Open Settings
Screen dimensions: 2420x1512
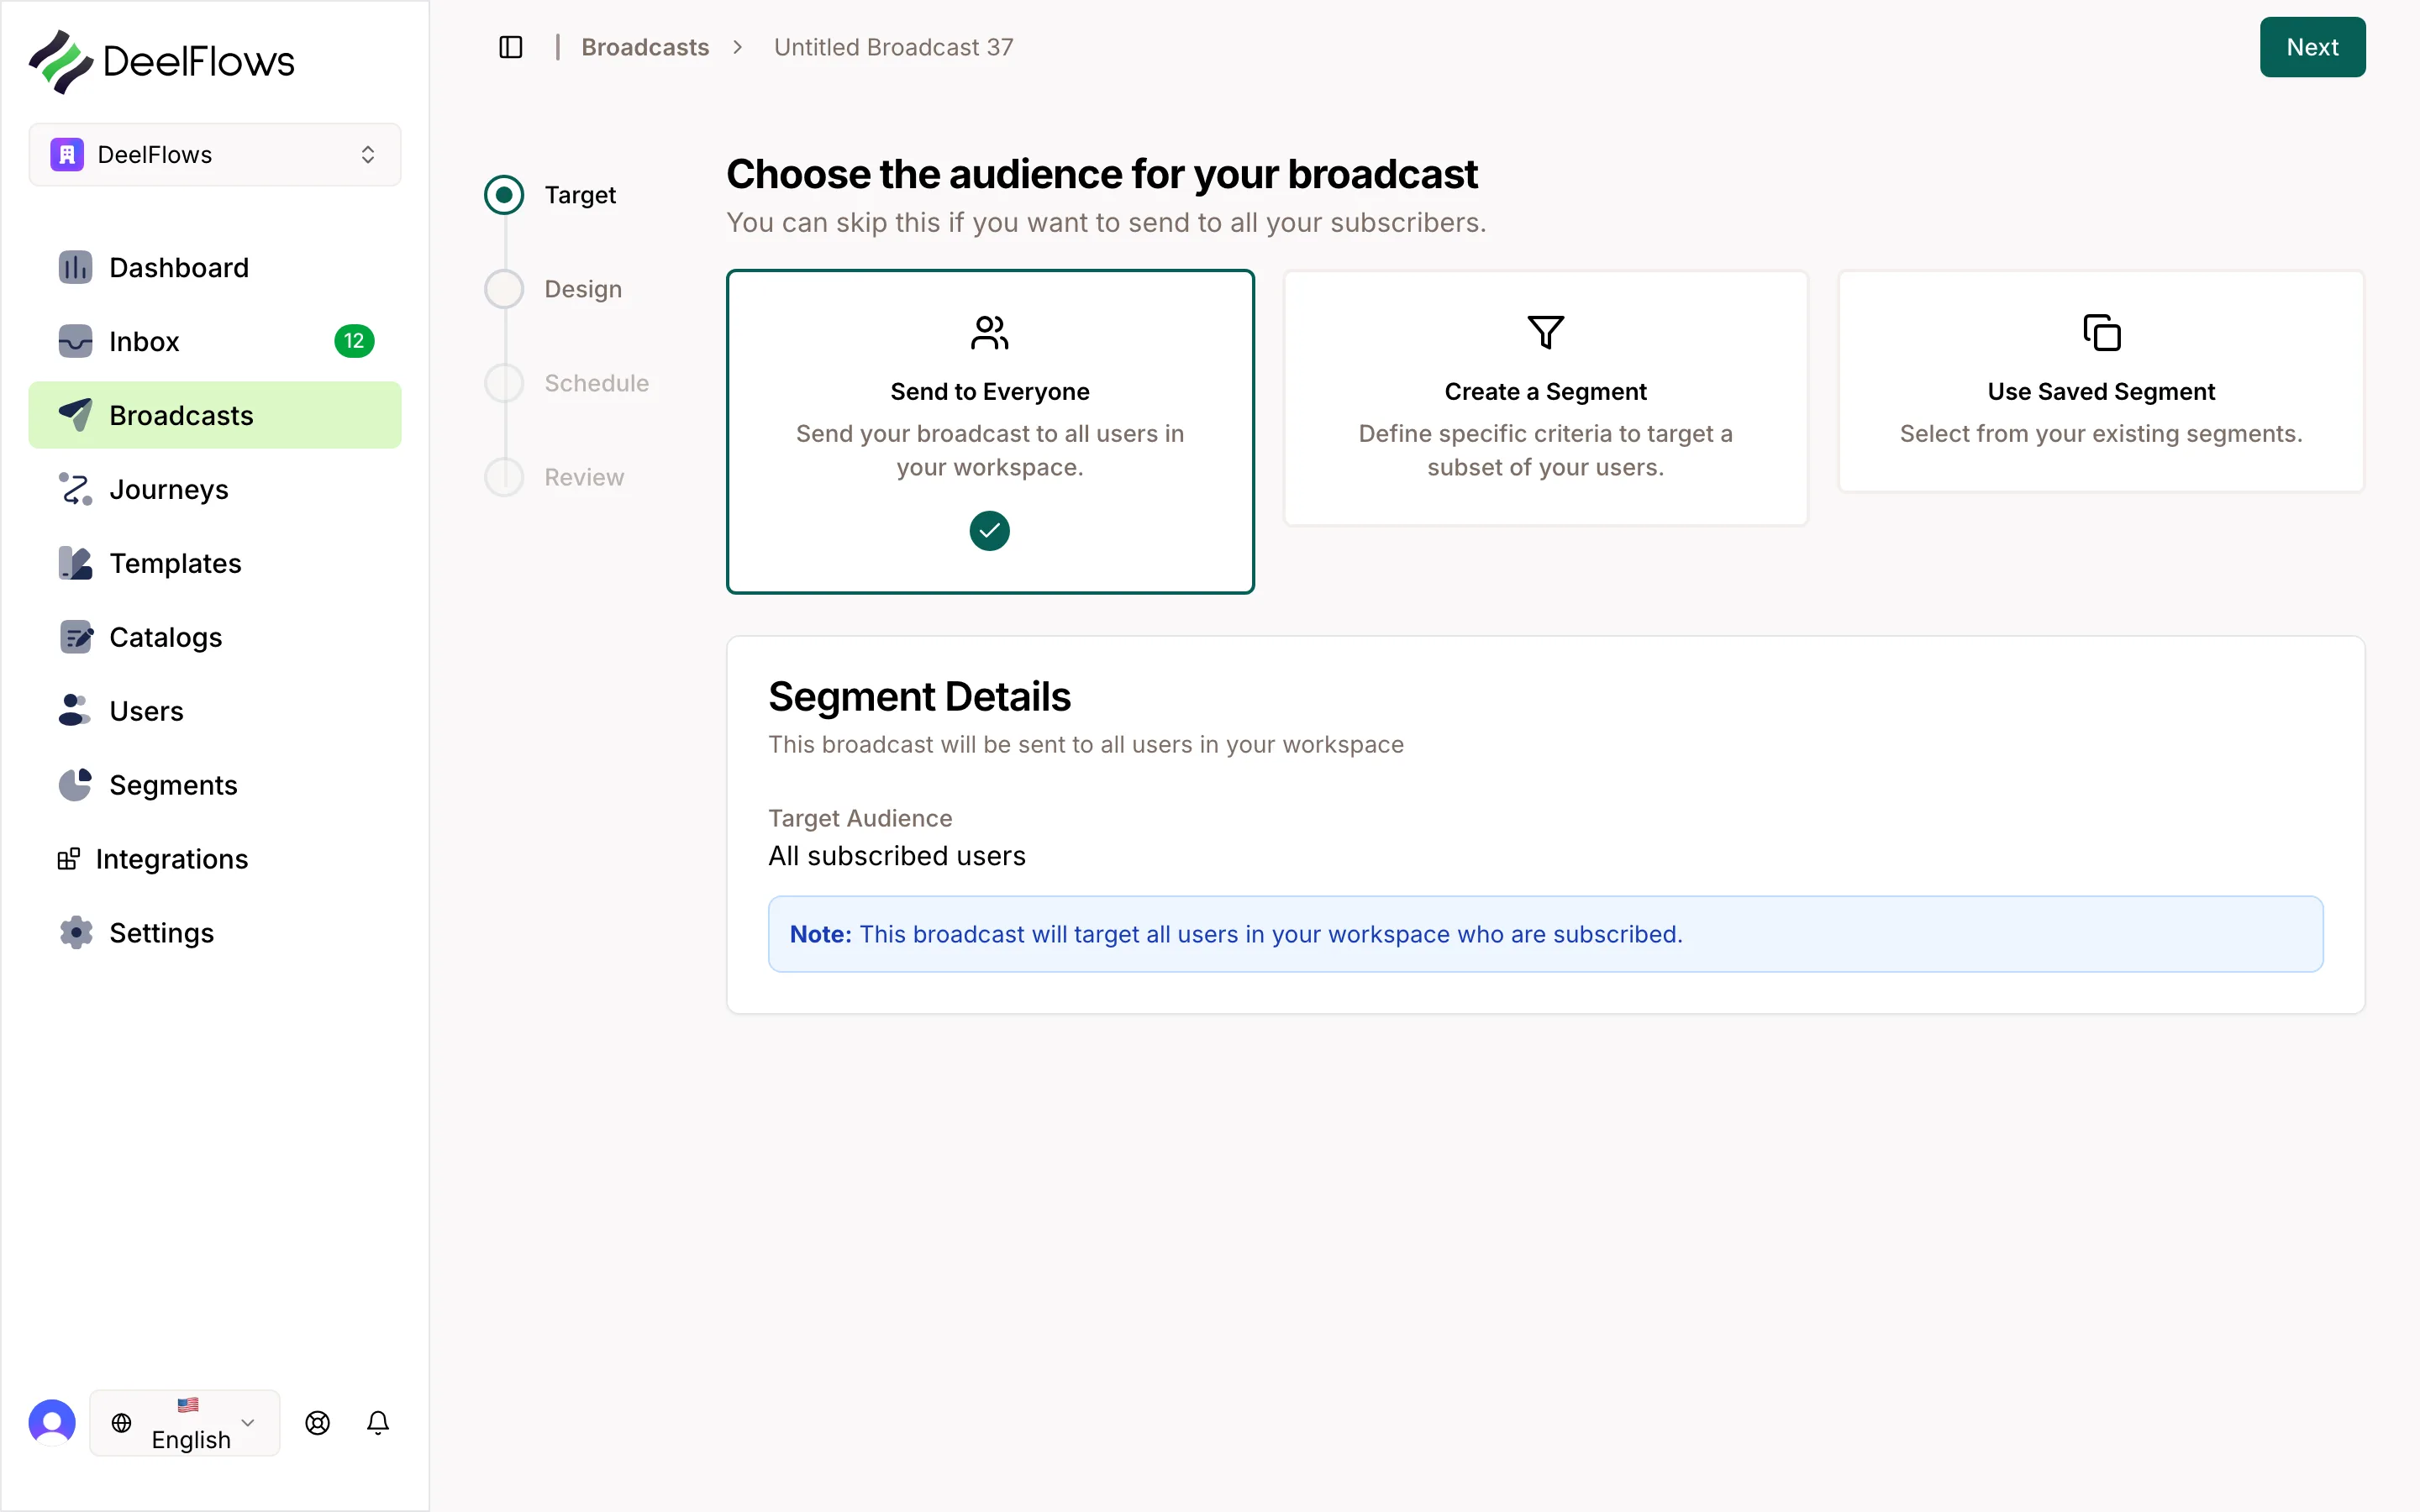coord(215,933)
